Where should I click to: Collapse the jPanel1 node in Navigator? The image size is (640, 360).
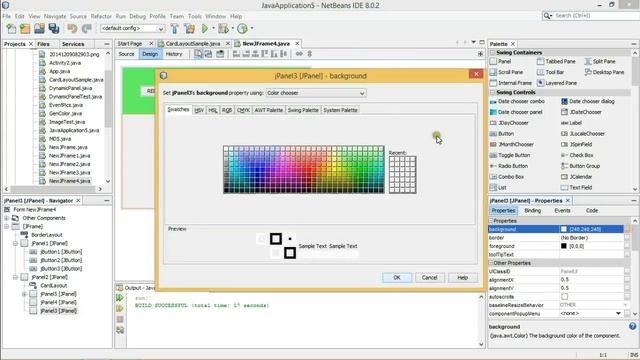pyautogui.click(x=16, y=243)
